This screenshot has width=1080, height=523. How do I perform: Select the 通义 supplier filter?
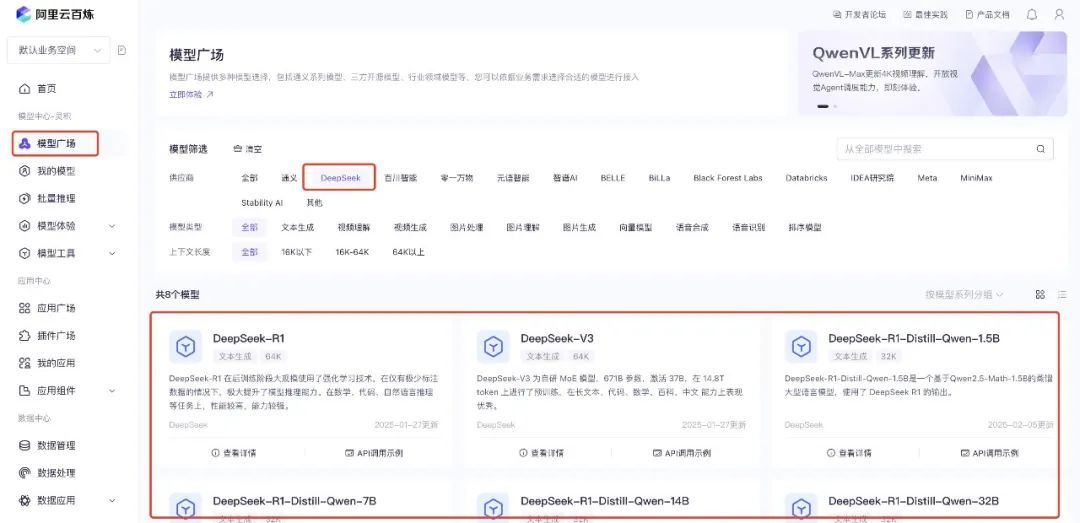click(x=289, y=178)
